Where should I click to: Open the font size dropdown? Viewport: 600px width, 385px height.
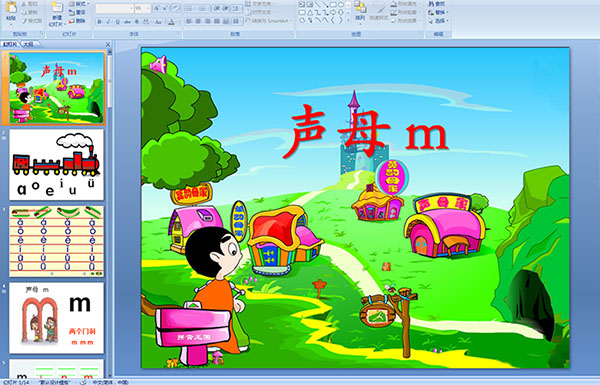(x=148, y=8)
